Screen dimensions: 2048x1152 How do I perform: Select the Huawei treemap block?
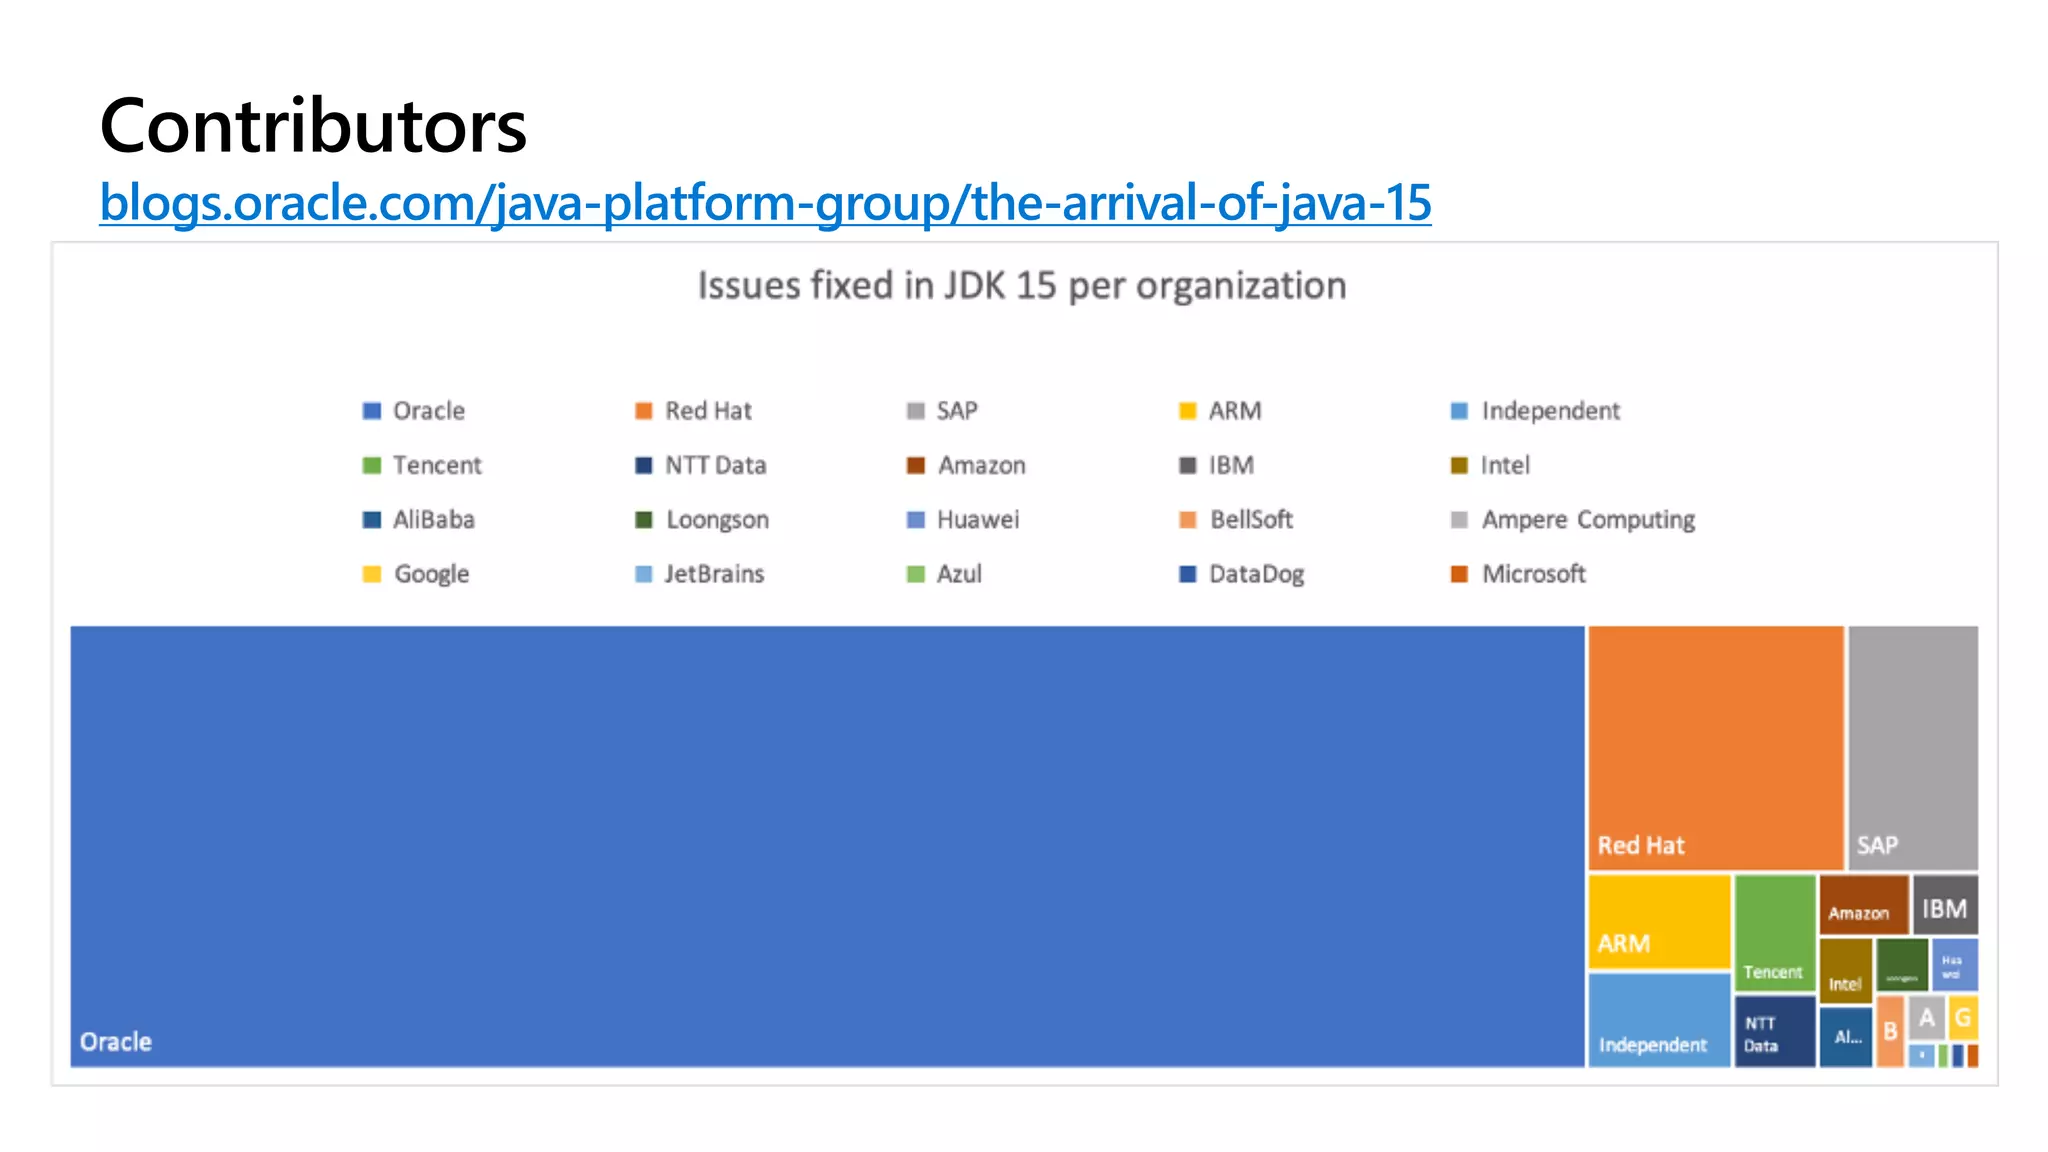(1955, 964)
